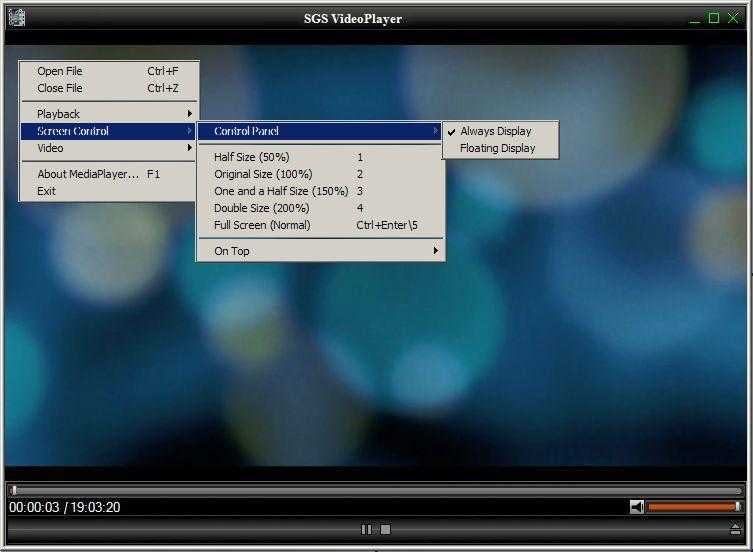Choose Exit from the menu
Screen dimensions: 753x552
point(109,191)
